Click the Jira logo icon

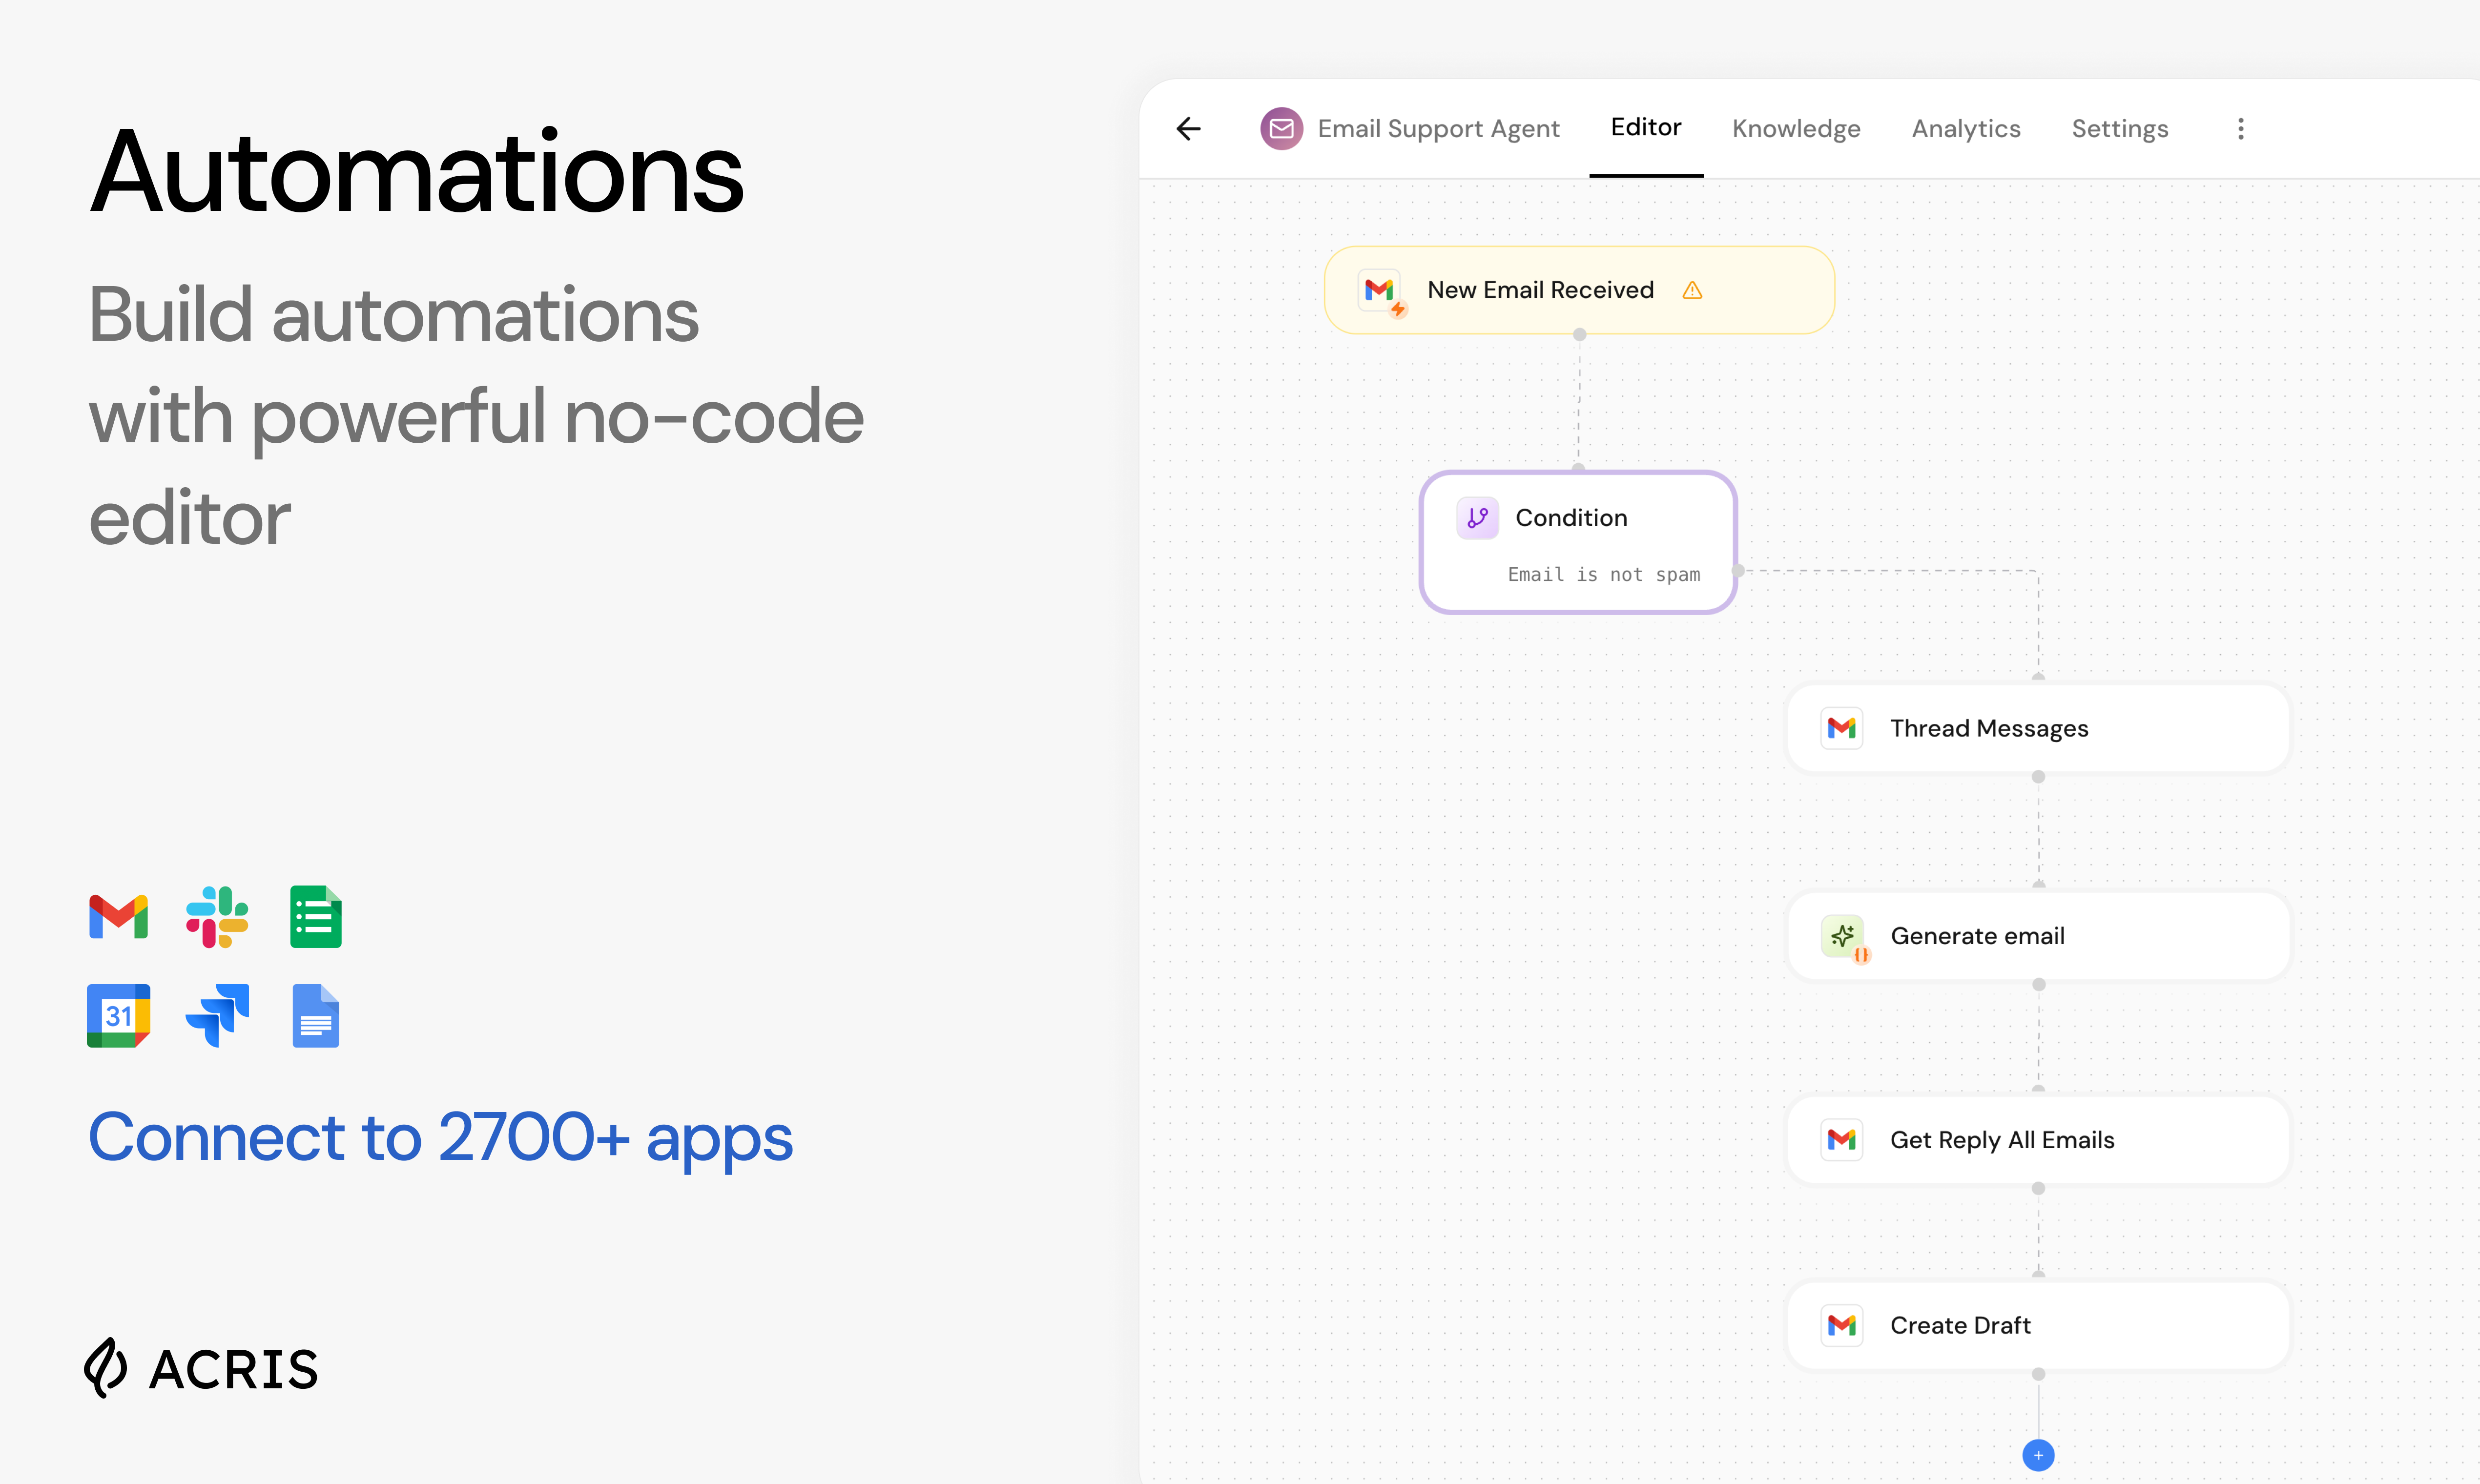[217, 1016]
